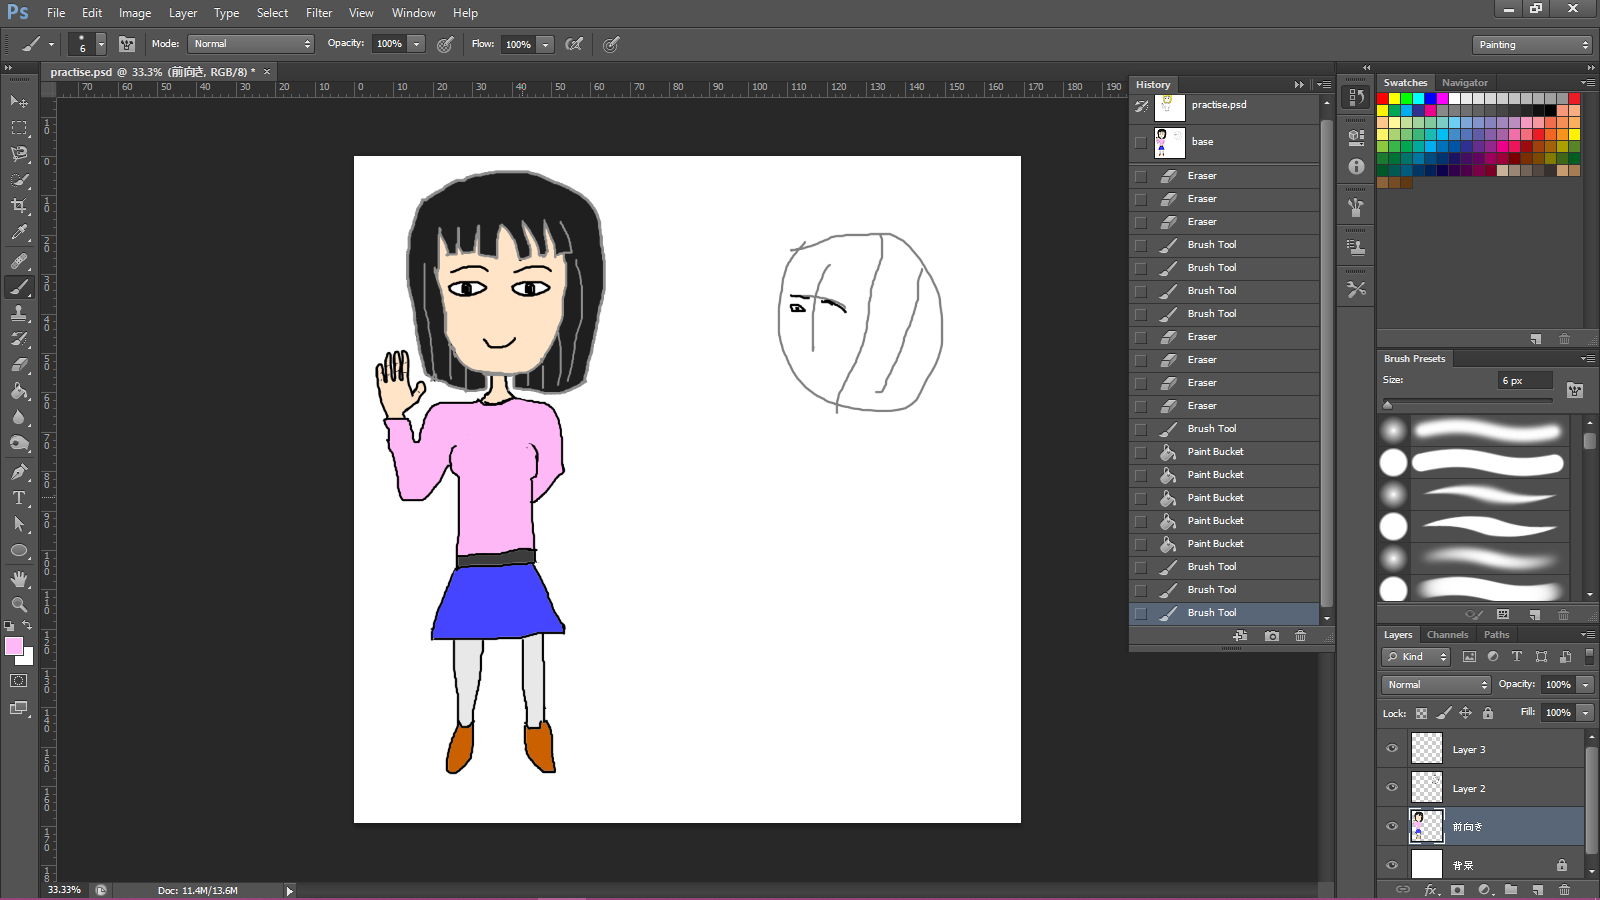Select the History Brush tool

pos(19,339)
